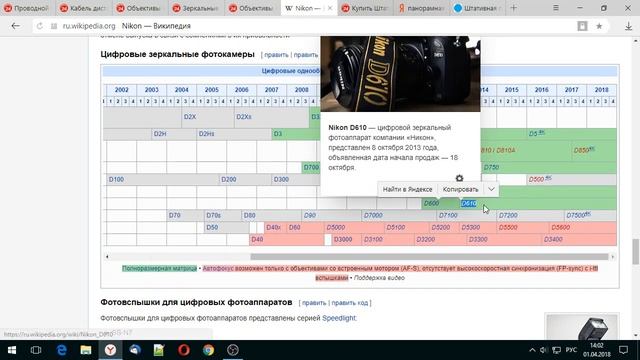Open the D2H camera link
Screen dimensions: 640x360
(x=160, y=134)
